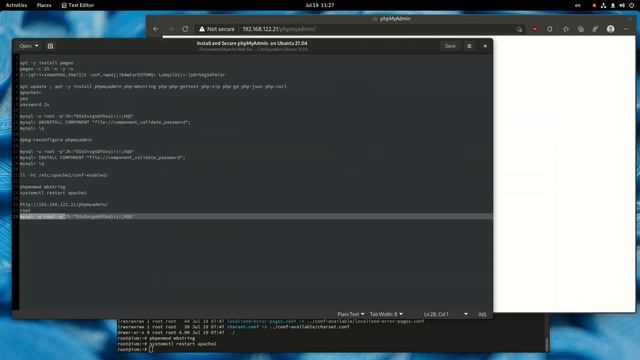Screen dimensions: 640x360
Task: Reload the phpMyAdmin browser page
Action: (x=185, y=29)
